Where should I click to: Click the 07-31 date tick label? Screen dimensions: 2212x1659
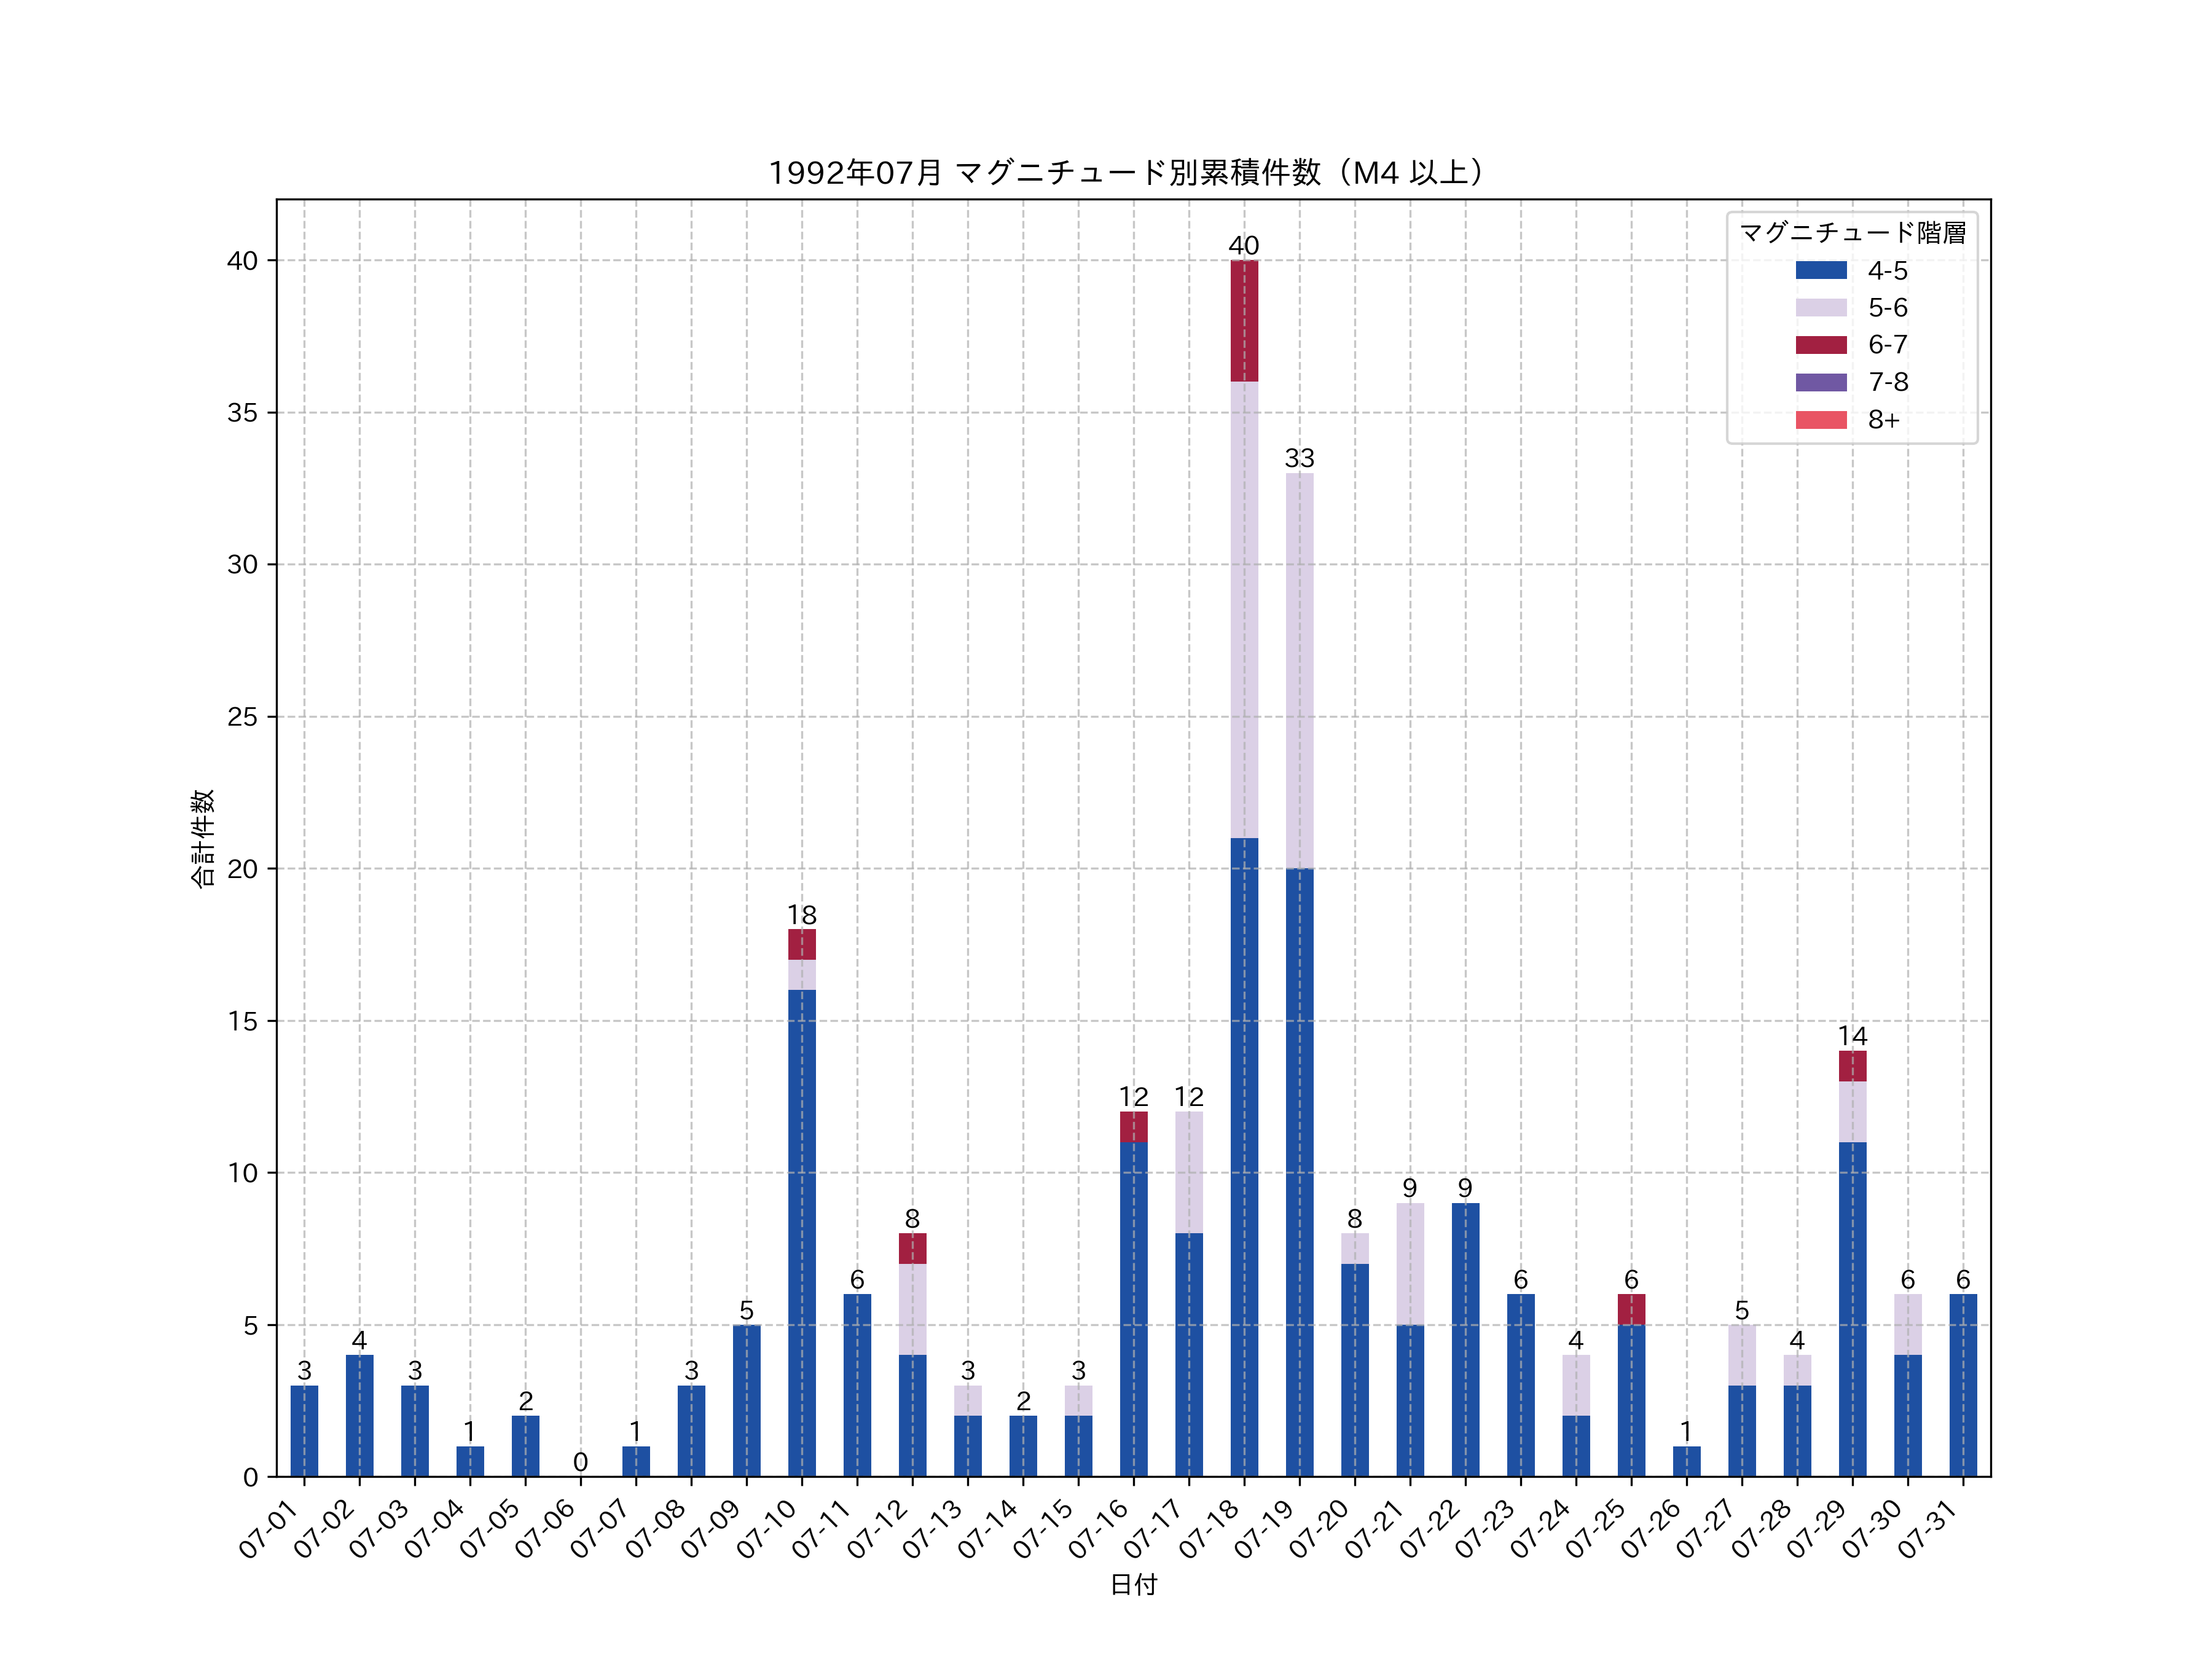click(x=1928, y=1530)
